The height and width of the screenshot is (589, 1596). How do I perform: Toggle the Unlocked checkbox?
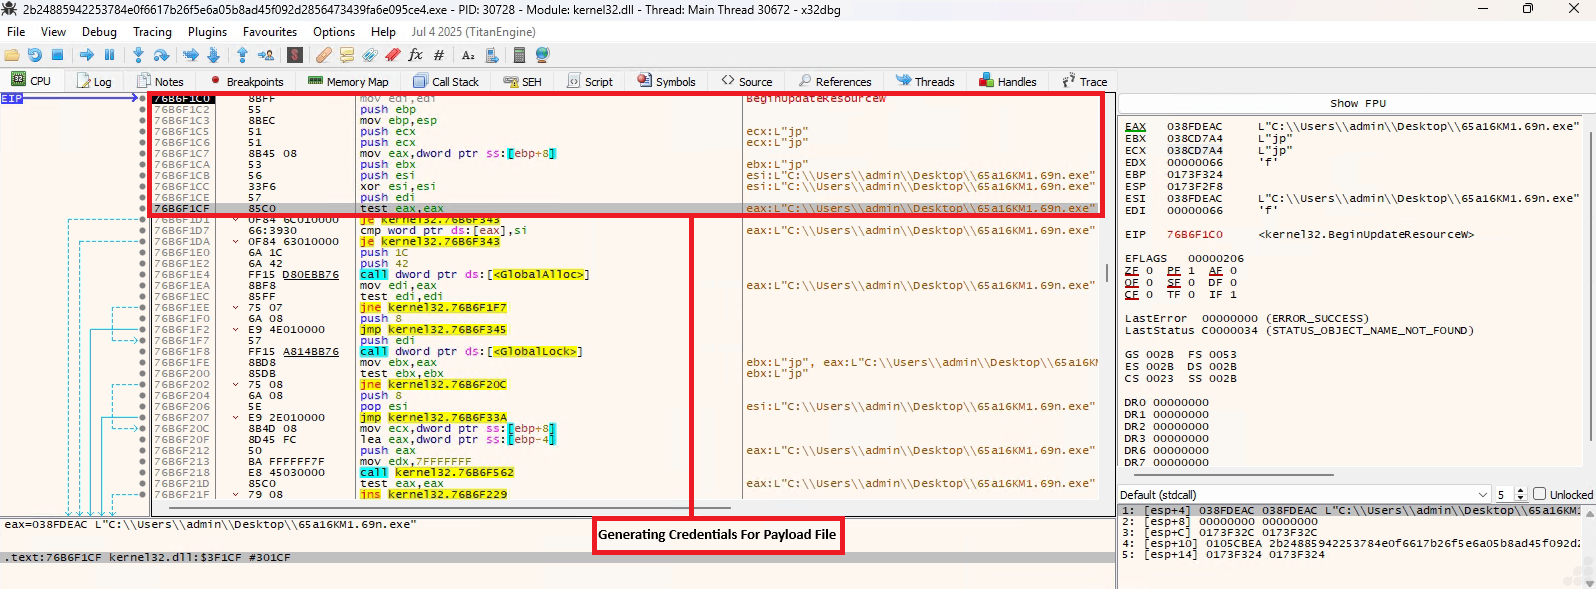1540,494
